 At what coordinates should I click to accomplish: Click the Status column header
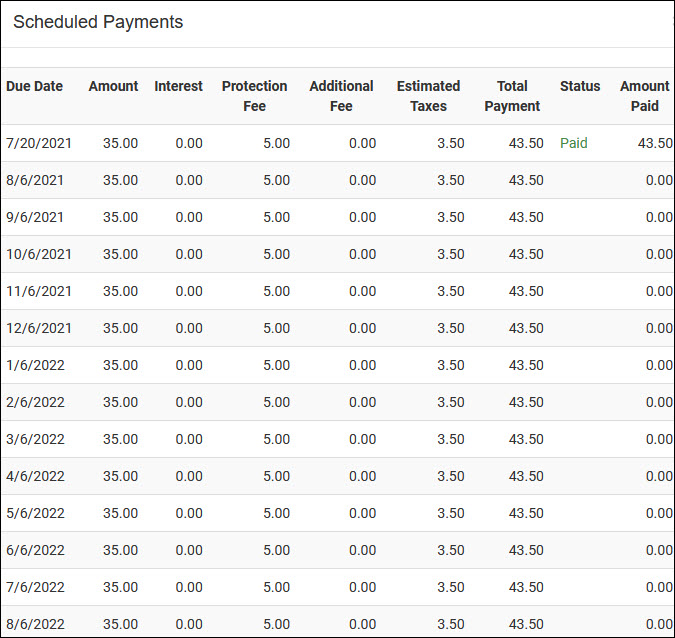point(580,86)
